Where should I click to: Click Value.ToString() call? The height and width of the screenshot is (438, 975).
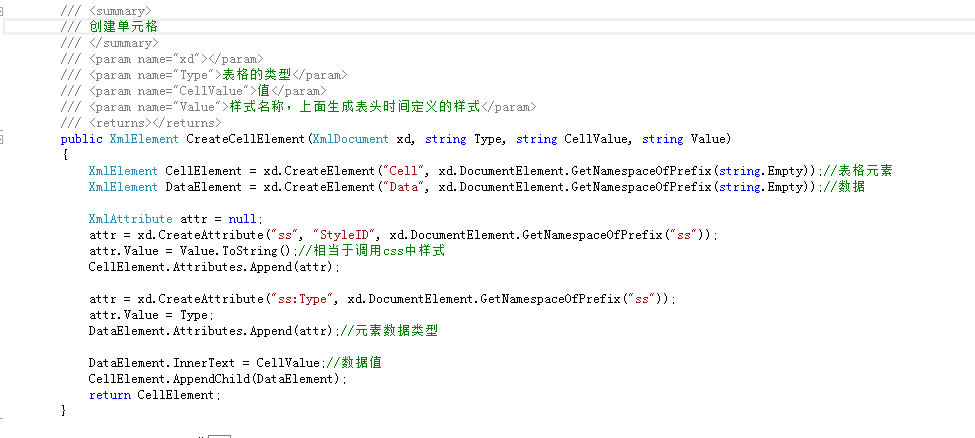pos(237,251)
